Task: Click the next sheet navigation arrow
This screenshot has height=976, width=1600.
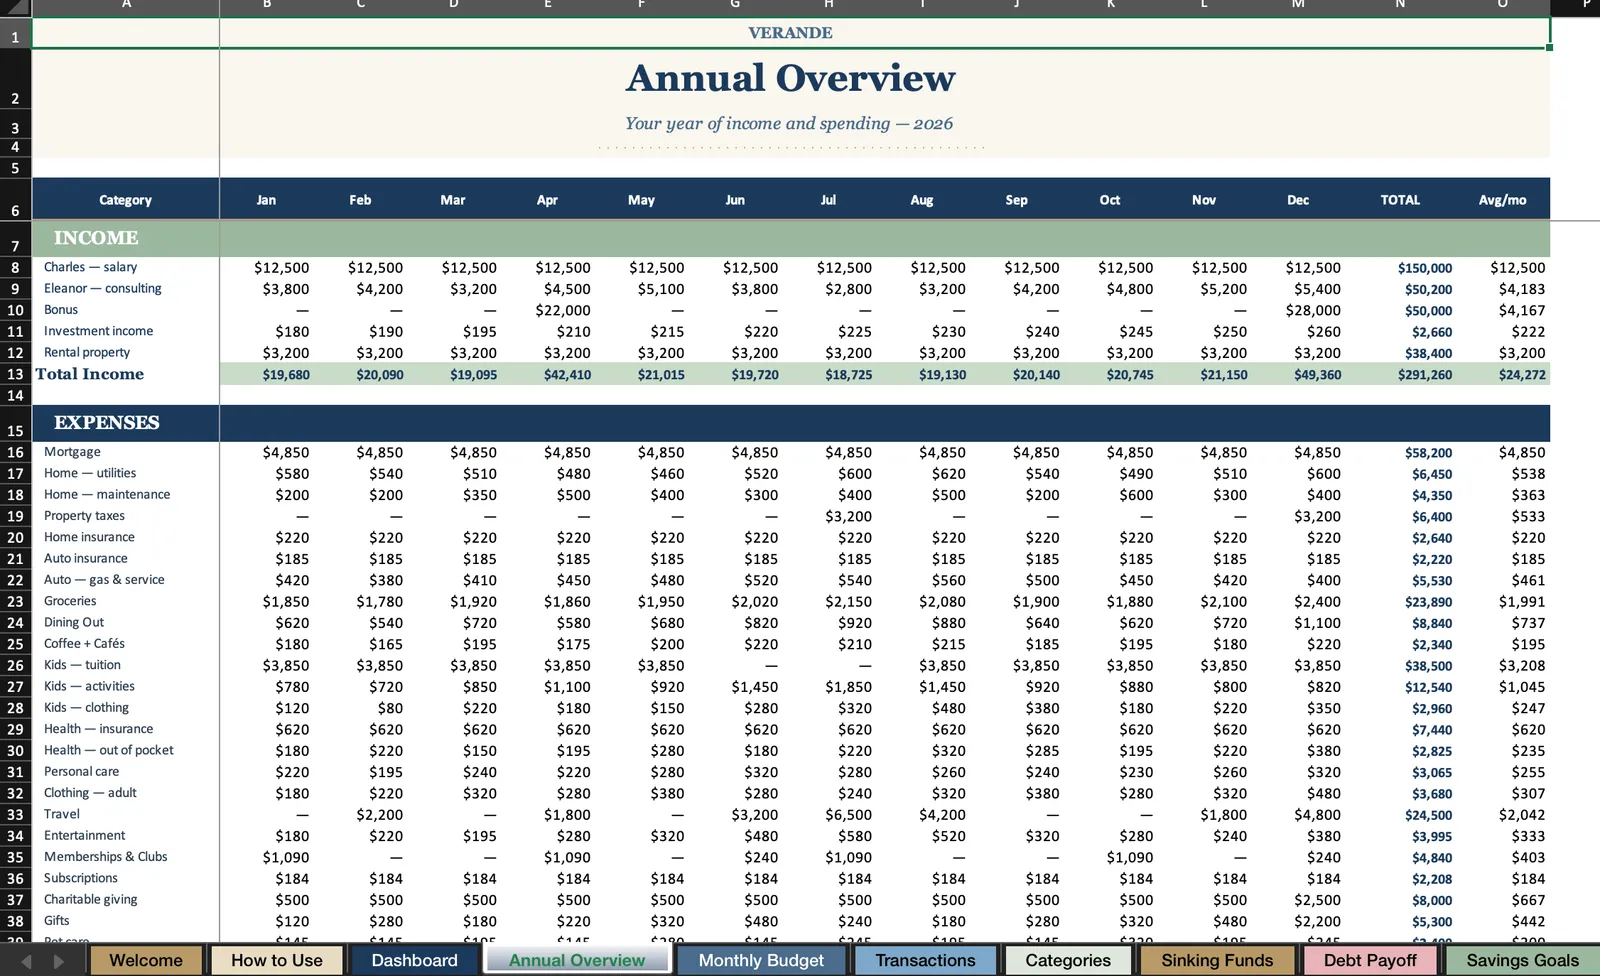Action: click(x=59, y=961)
